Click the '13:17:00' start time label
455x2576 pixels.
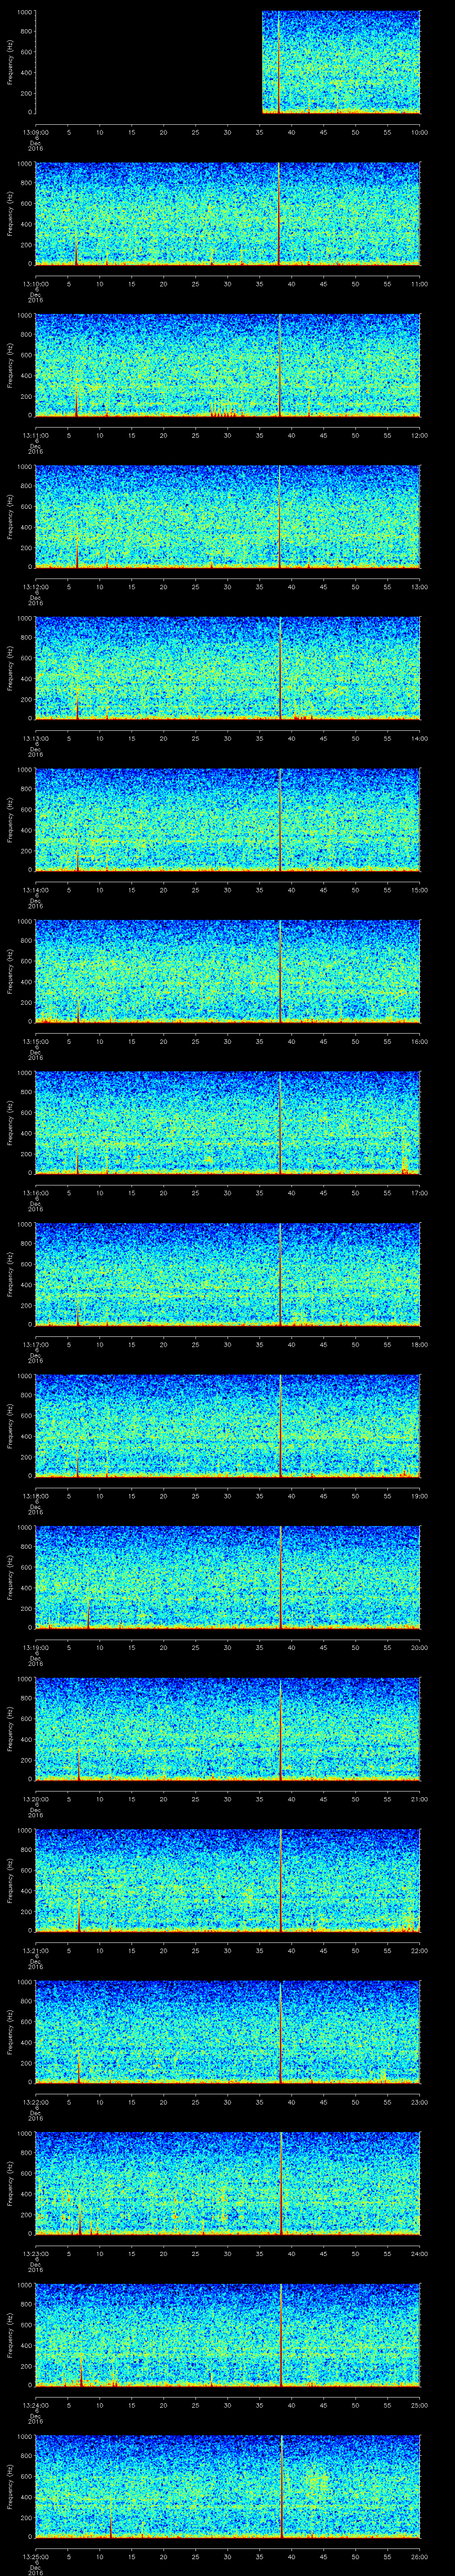click(35, 1344)
